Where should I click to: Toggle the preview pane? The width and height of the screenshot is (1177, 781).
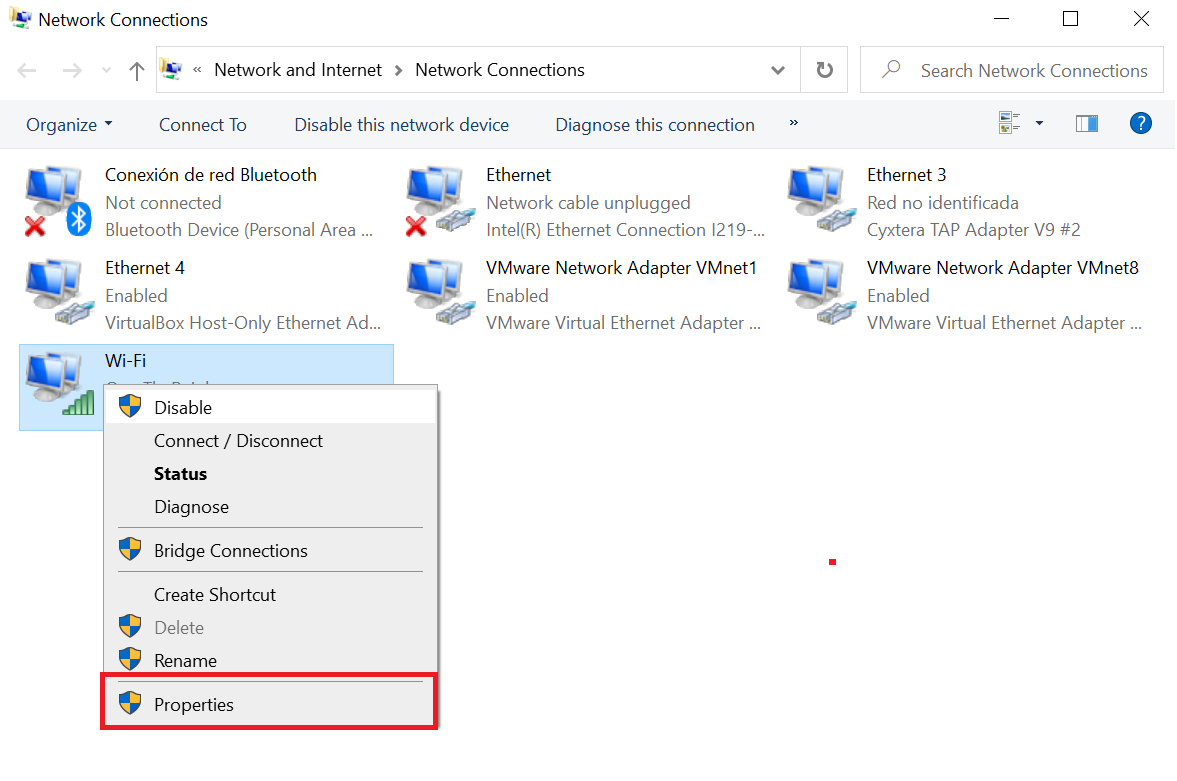[x=1086, y=121]
